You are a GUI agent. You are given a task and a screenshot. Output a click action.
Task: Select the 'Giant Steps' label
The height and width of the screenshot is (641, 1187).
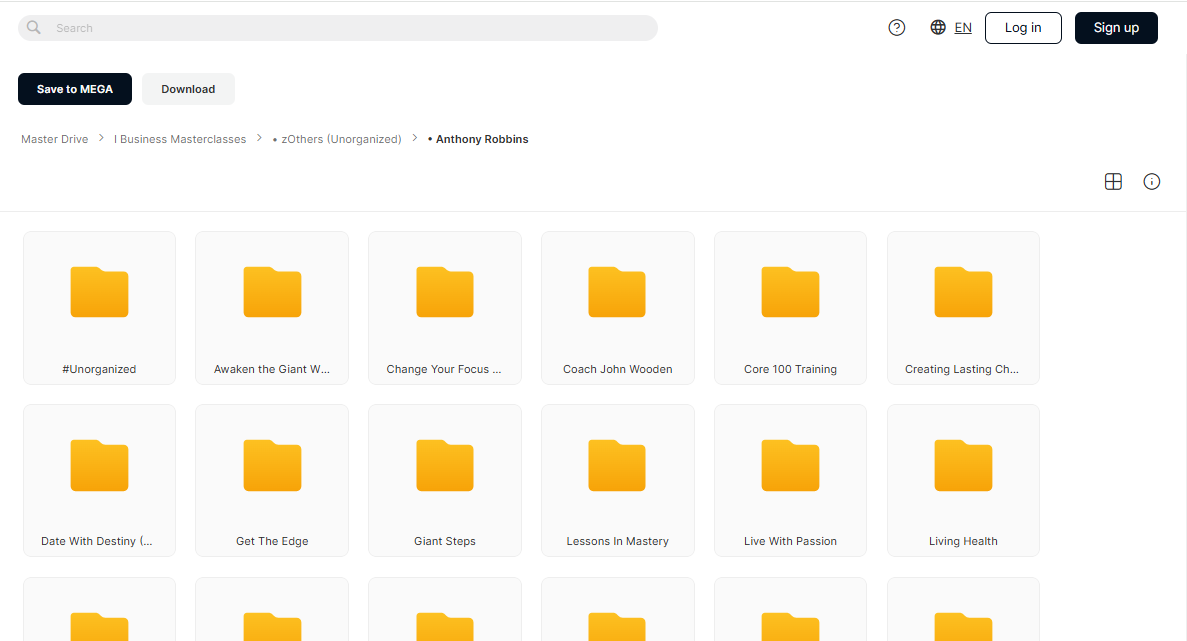click(x=445, y=541)
